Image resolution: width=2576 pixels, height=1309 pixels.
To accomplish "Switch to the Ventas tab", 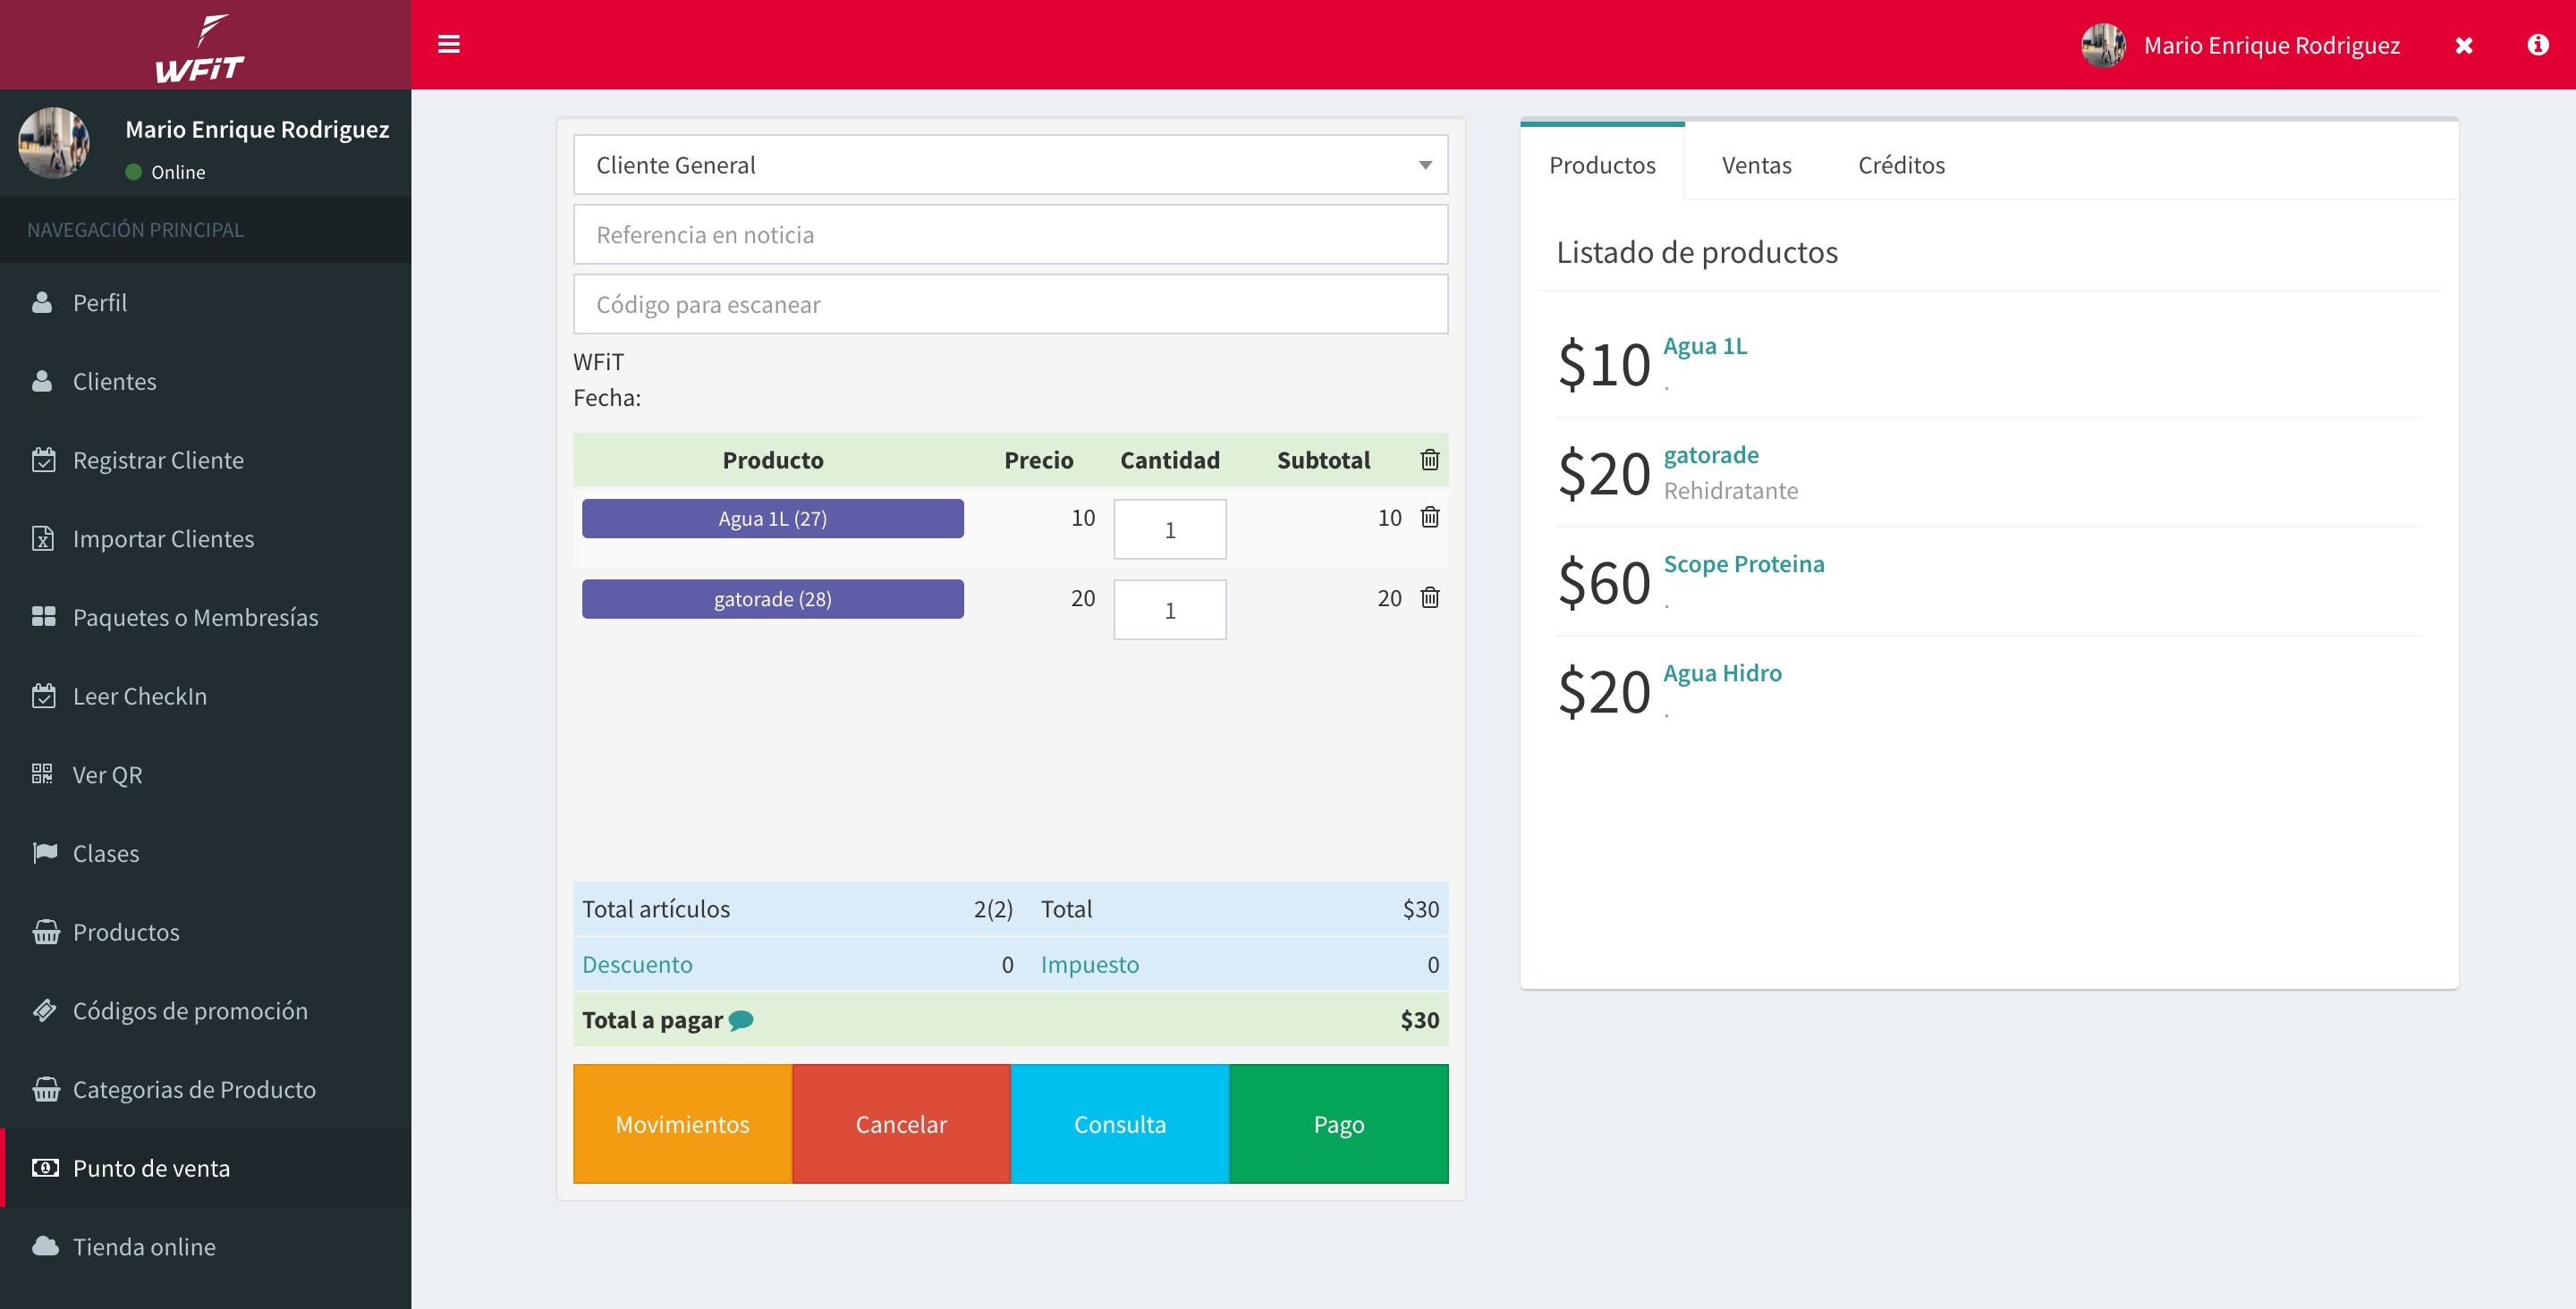I will (1756, 165).
